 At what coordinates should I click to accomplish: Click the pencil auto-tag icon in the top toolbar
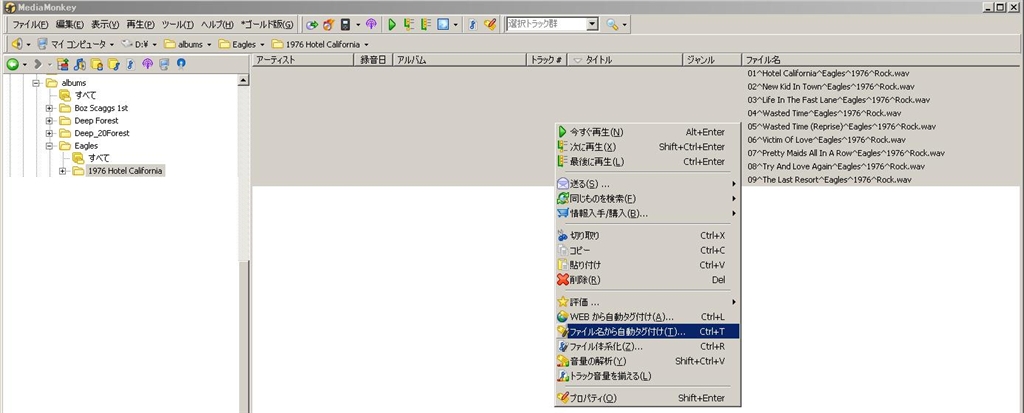pos(490,24)
